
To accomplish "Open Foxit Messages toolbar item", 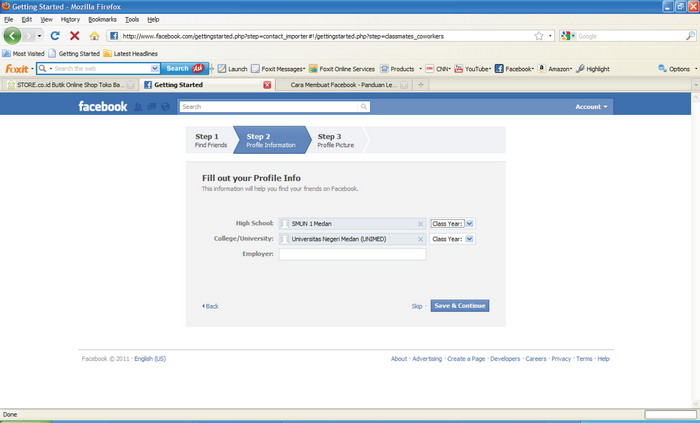I will tap(278, 69).
